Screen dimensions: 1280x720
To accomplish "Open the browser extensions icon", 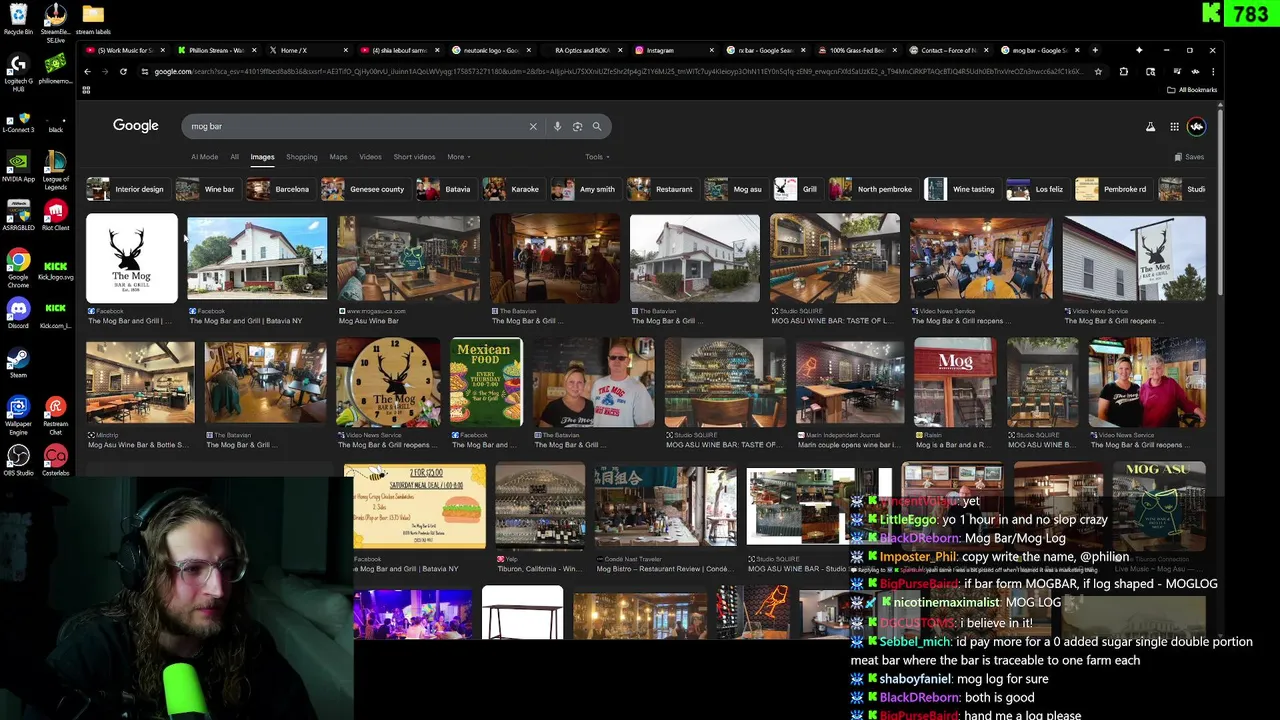I will point(1123,72).
